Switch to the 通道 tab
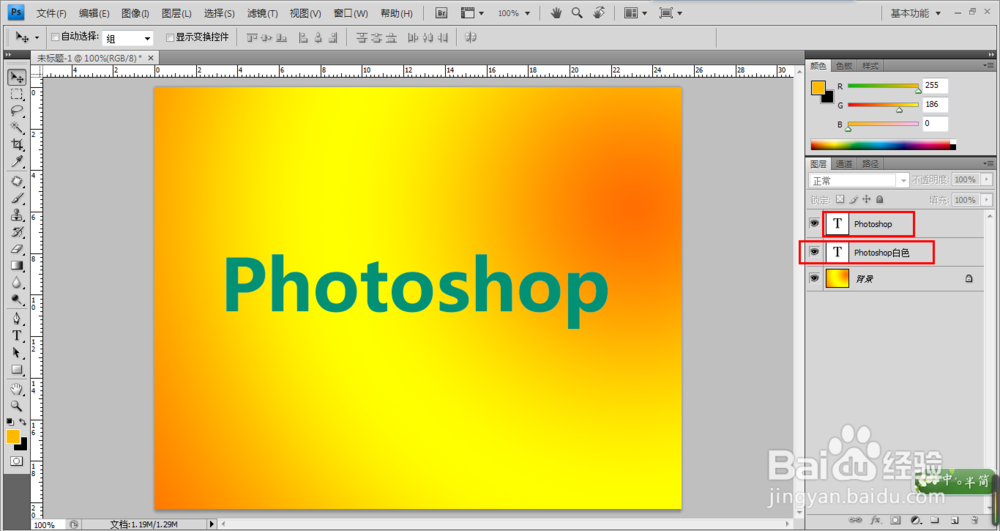The image size is (1000, 531). [x=844, y=164]
